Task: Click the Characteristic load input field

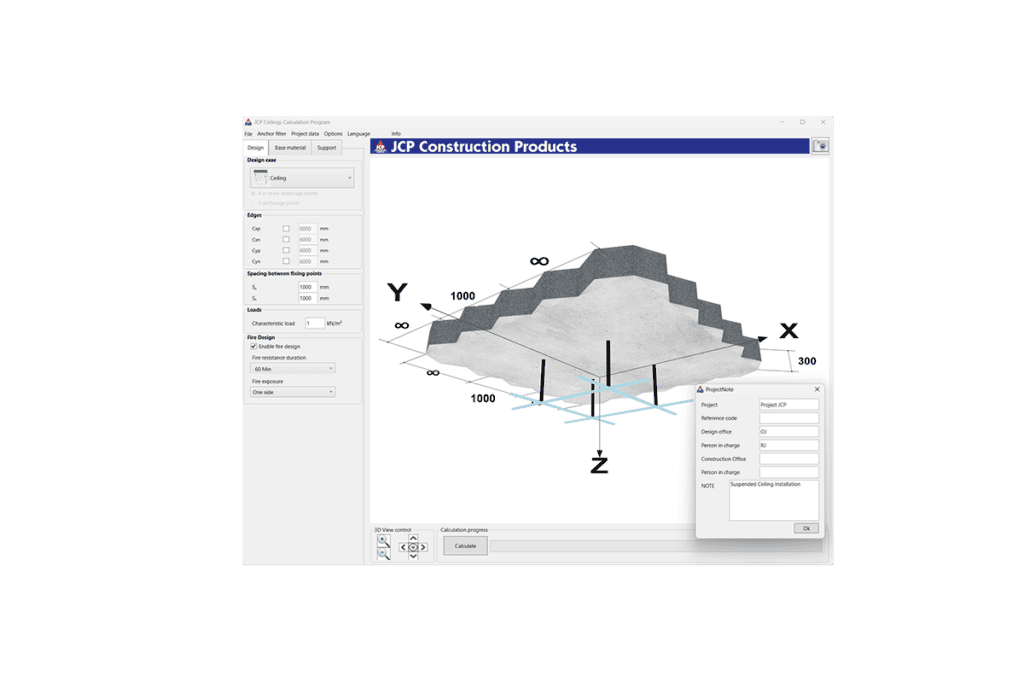Action: (x=314, y=323)
